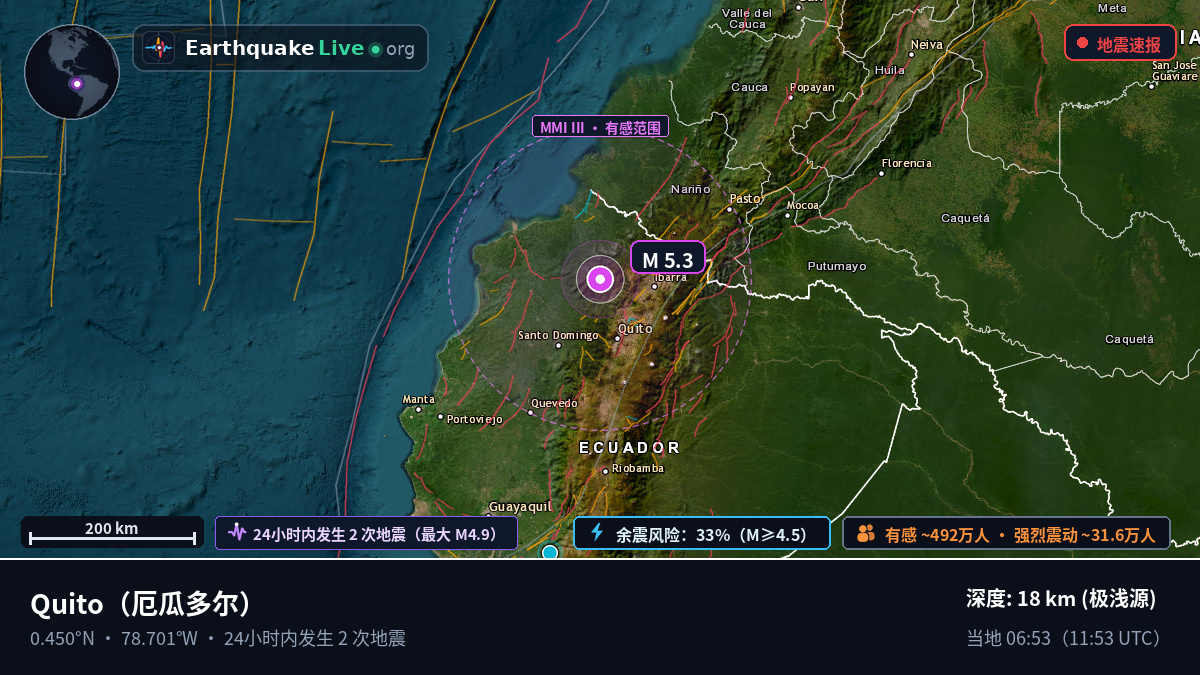The height and width of the screenshot is (675, 1200).
Task: Open the 有感 ~492万人 population badge
Action: pyautogui.click(x=1006, y=533)
